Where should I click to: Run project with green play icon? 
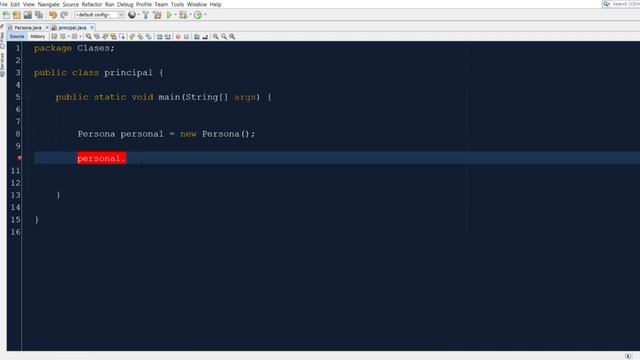pos(169,15)
